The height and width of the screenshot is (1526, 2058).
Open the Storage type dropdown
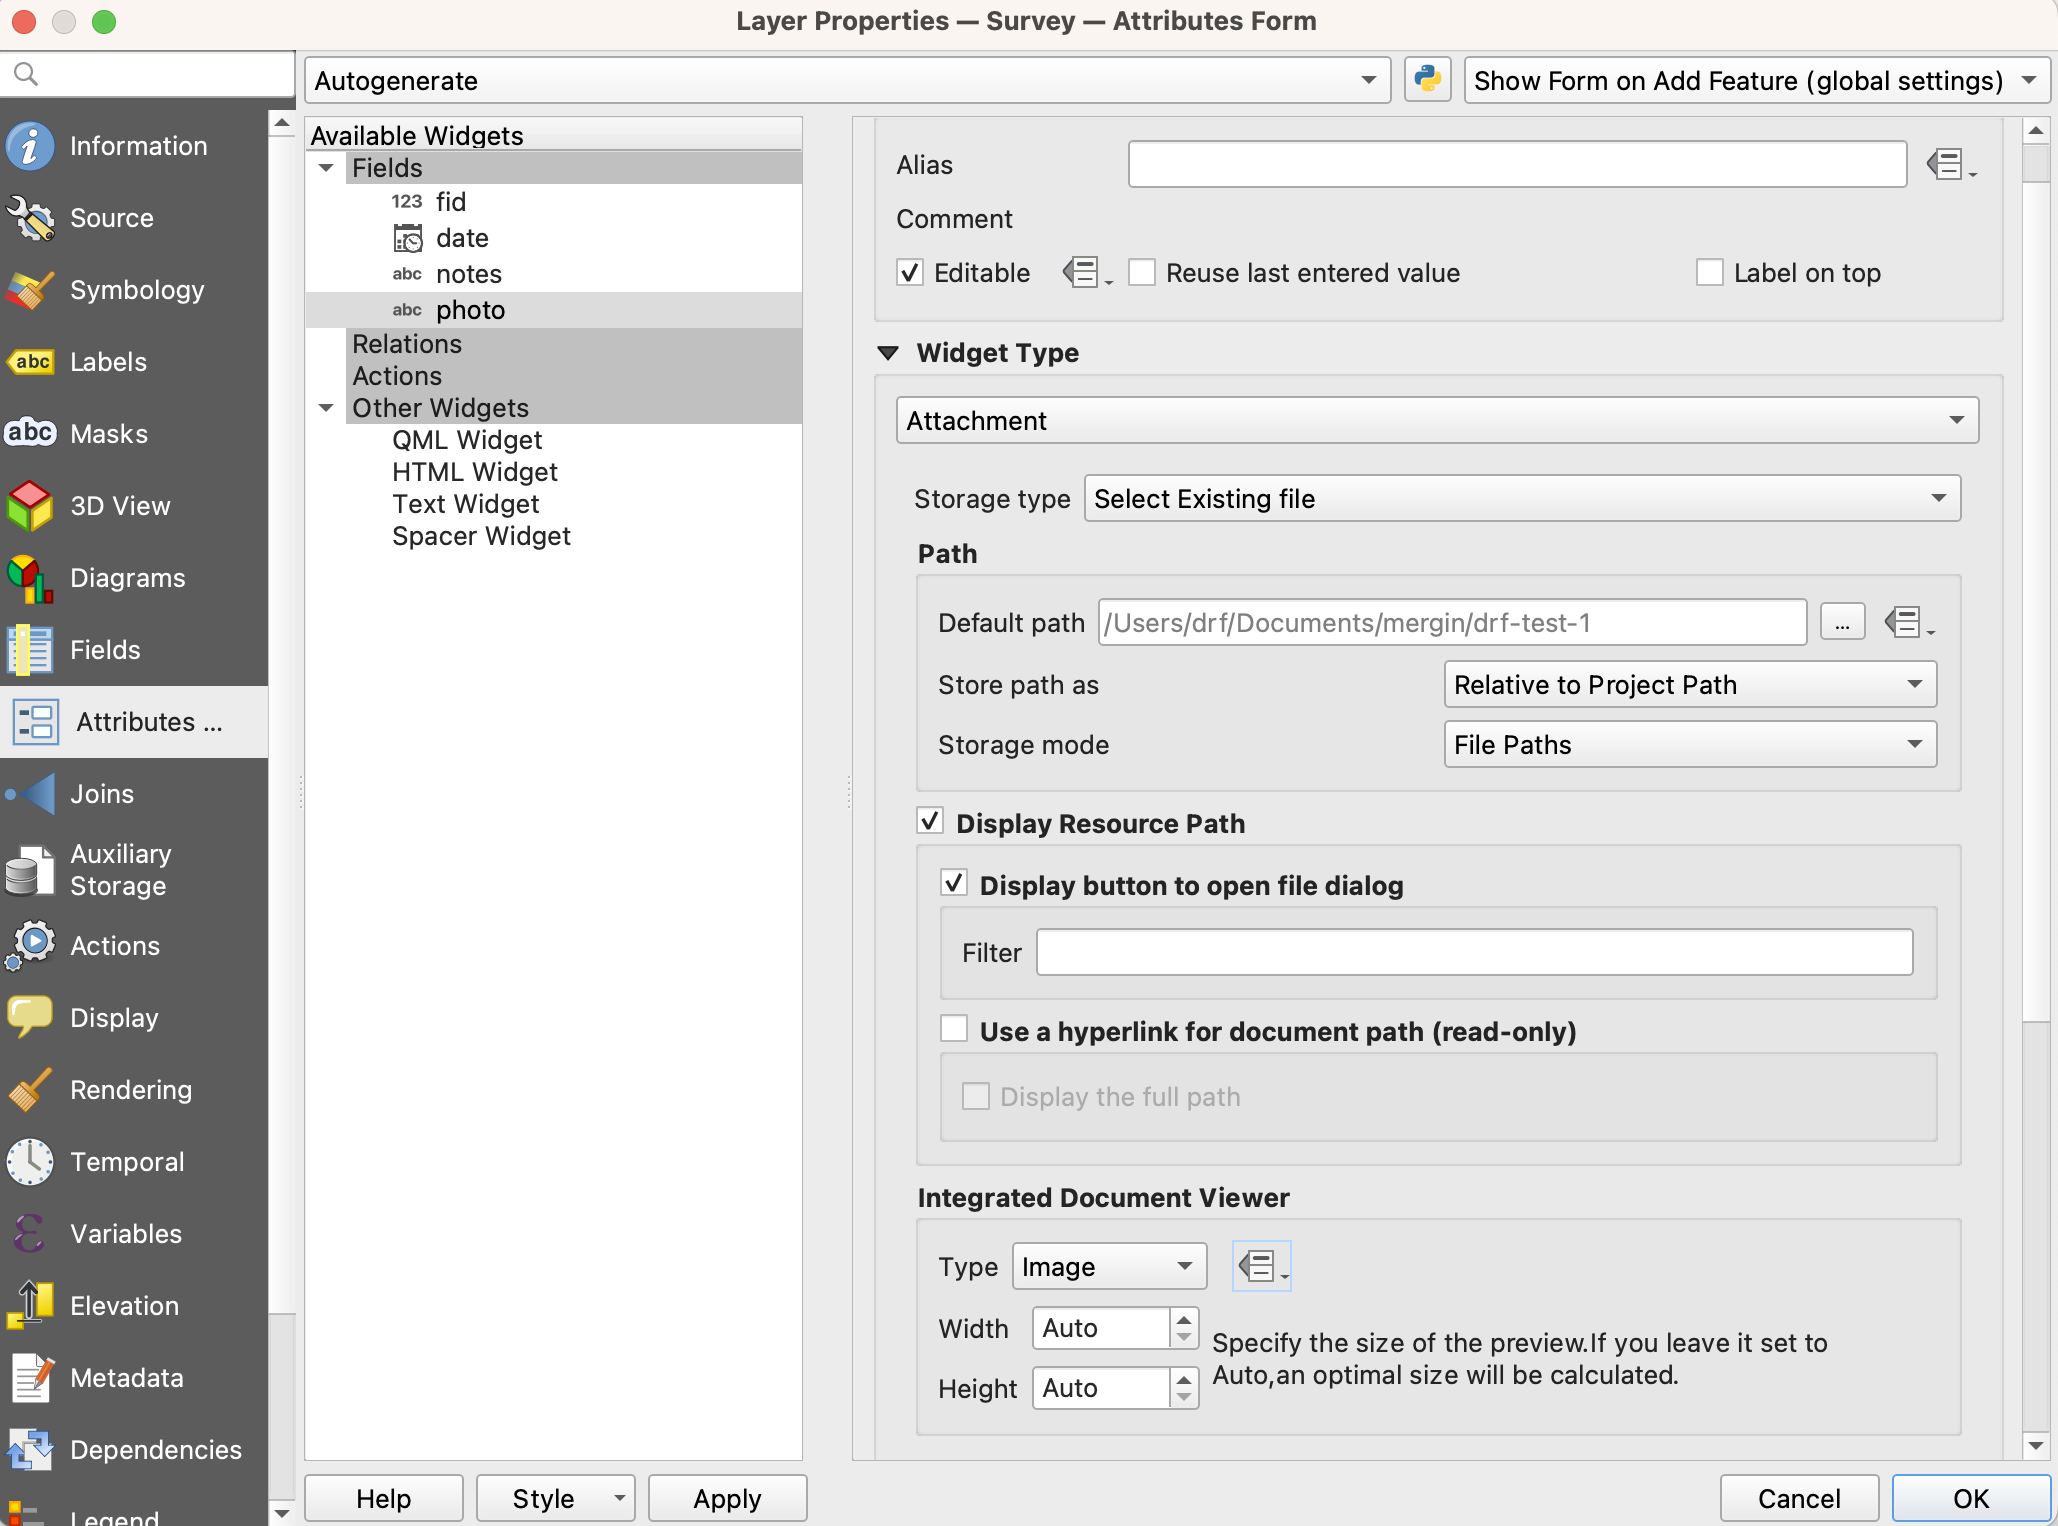pos(1522,498)
